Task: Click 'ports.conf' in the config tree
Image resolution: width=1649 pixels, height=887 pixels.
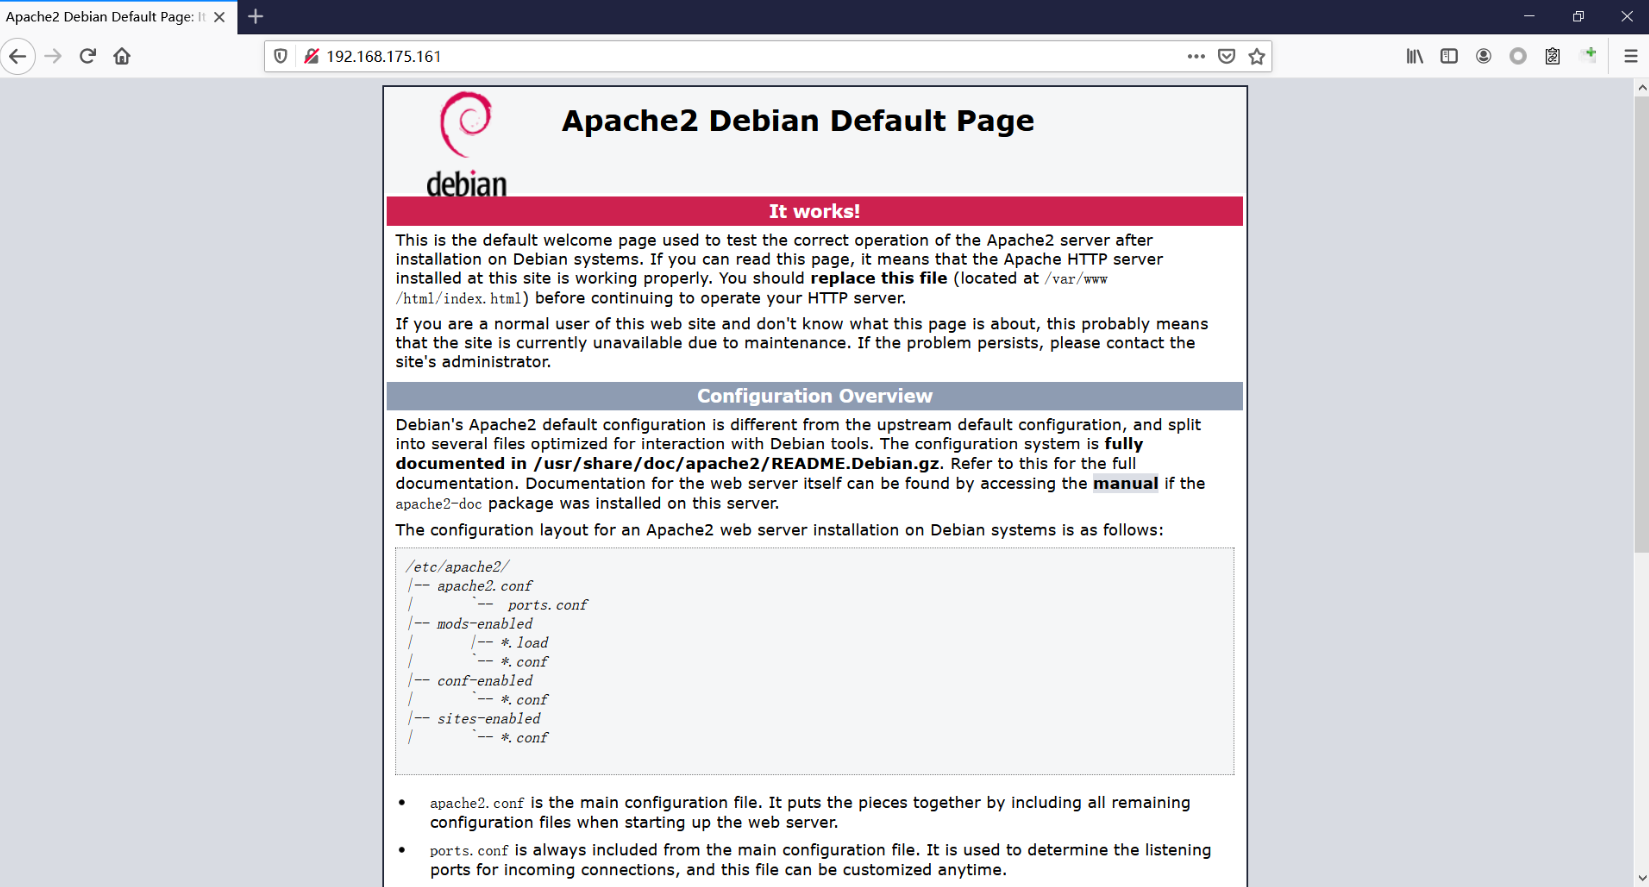Action: [547, 605]
